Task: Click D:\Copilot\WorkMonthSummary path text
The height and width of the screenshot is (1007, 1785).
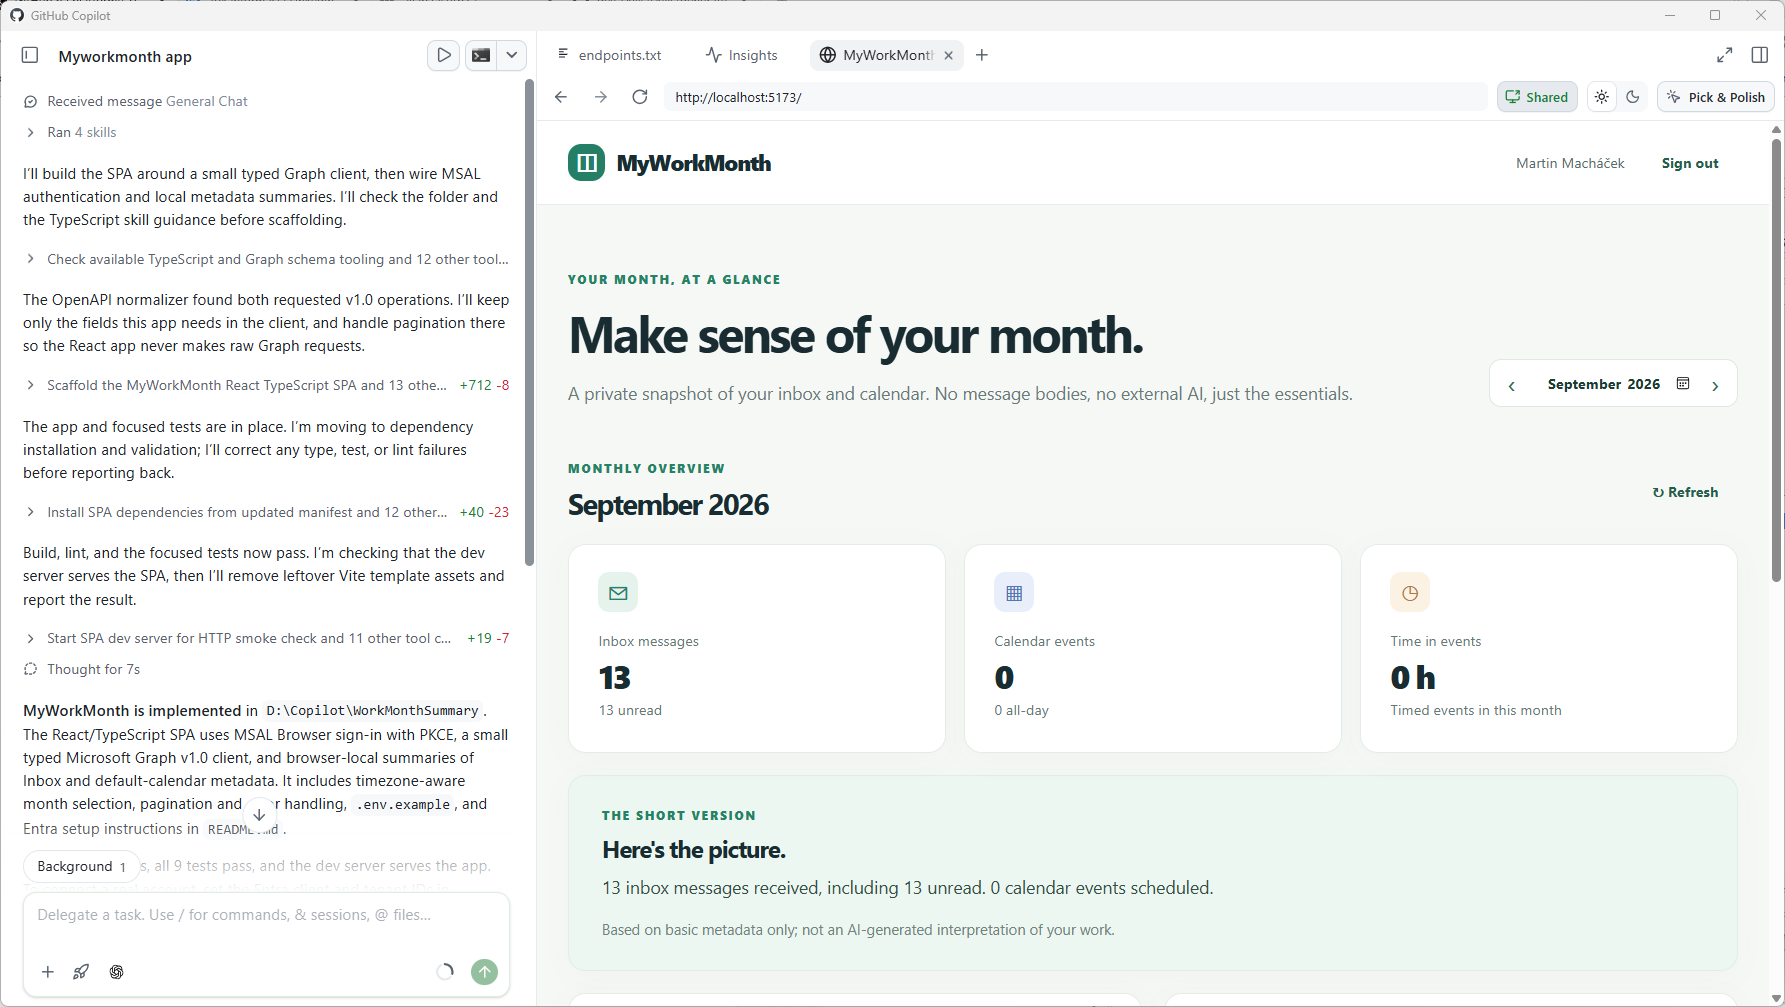Action: coord(372,711)
